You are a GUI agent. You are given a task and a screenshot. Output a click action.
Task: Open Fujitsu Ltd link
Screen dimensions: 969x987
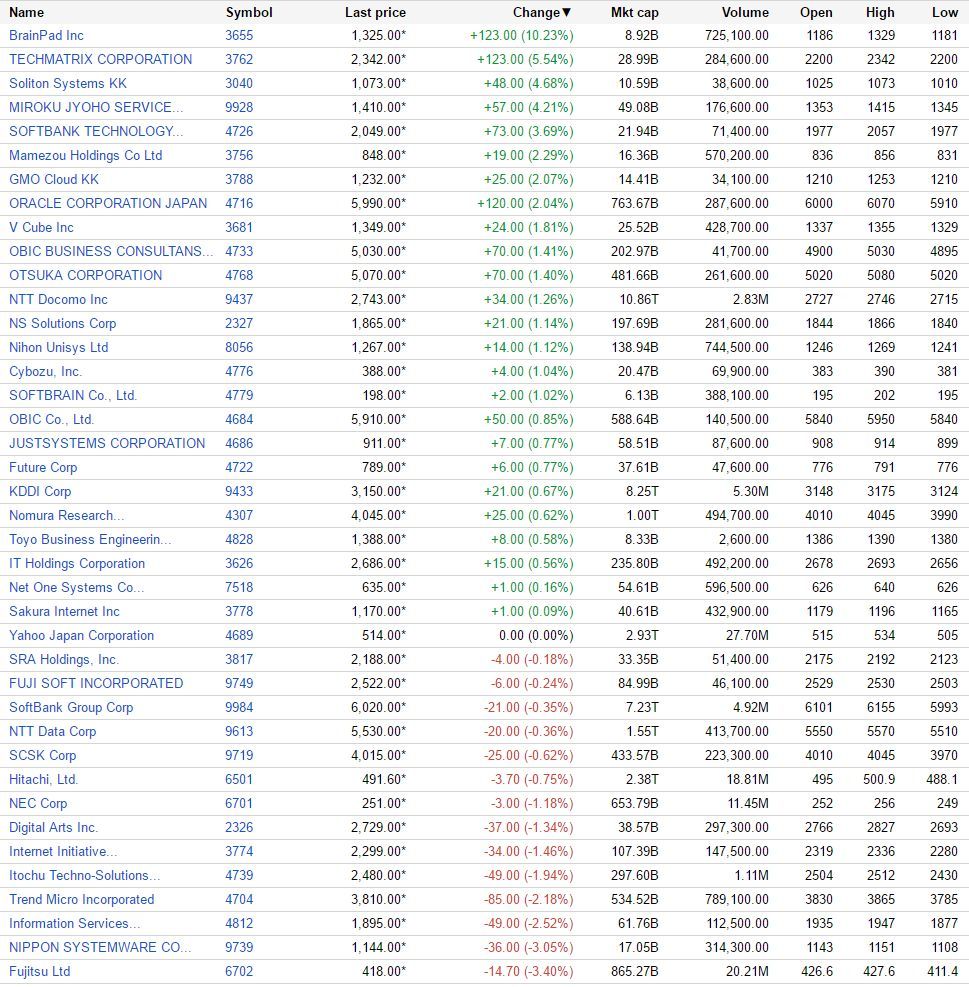click(x=40, y=971)
